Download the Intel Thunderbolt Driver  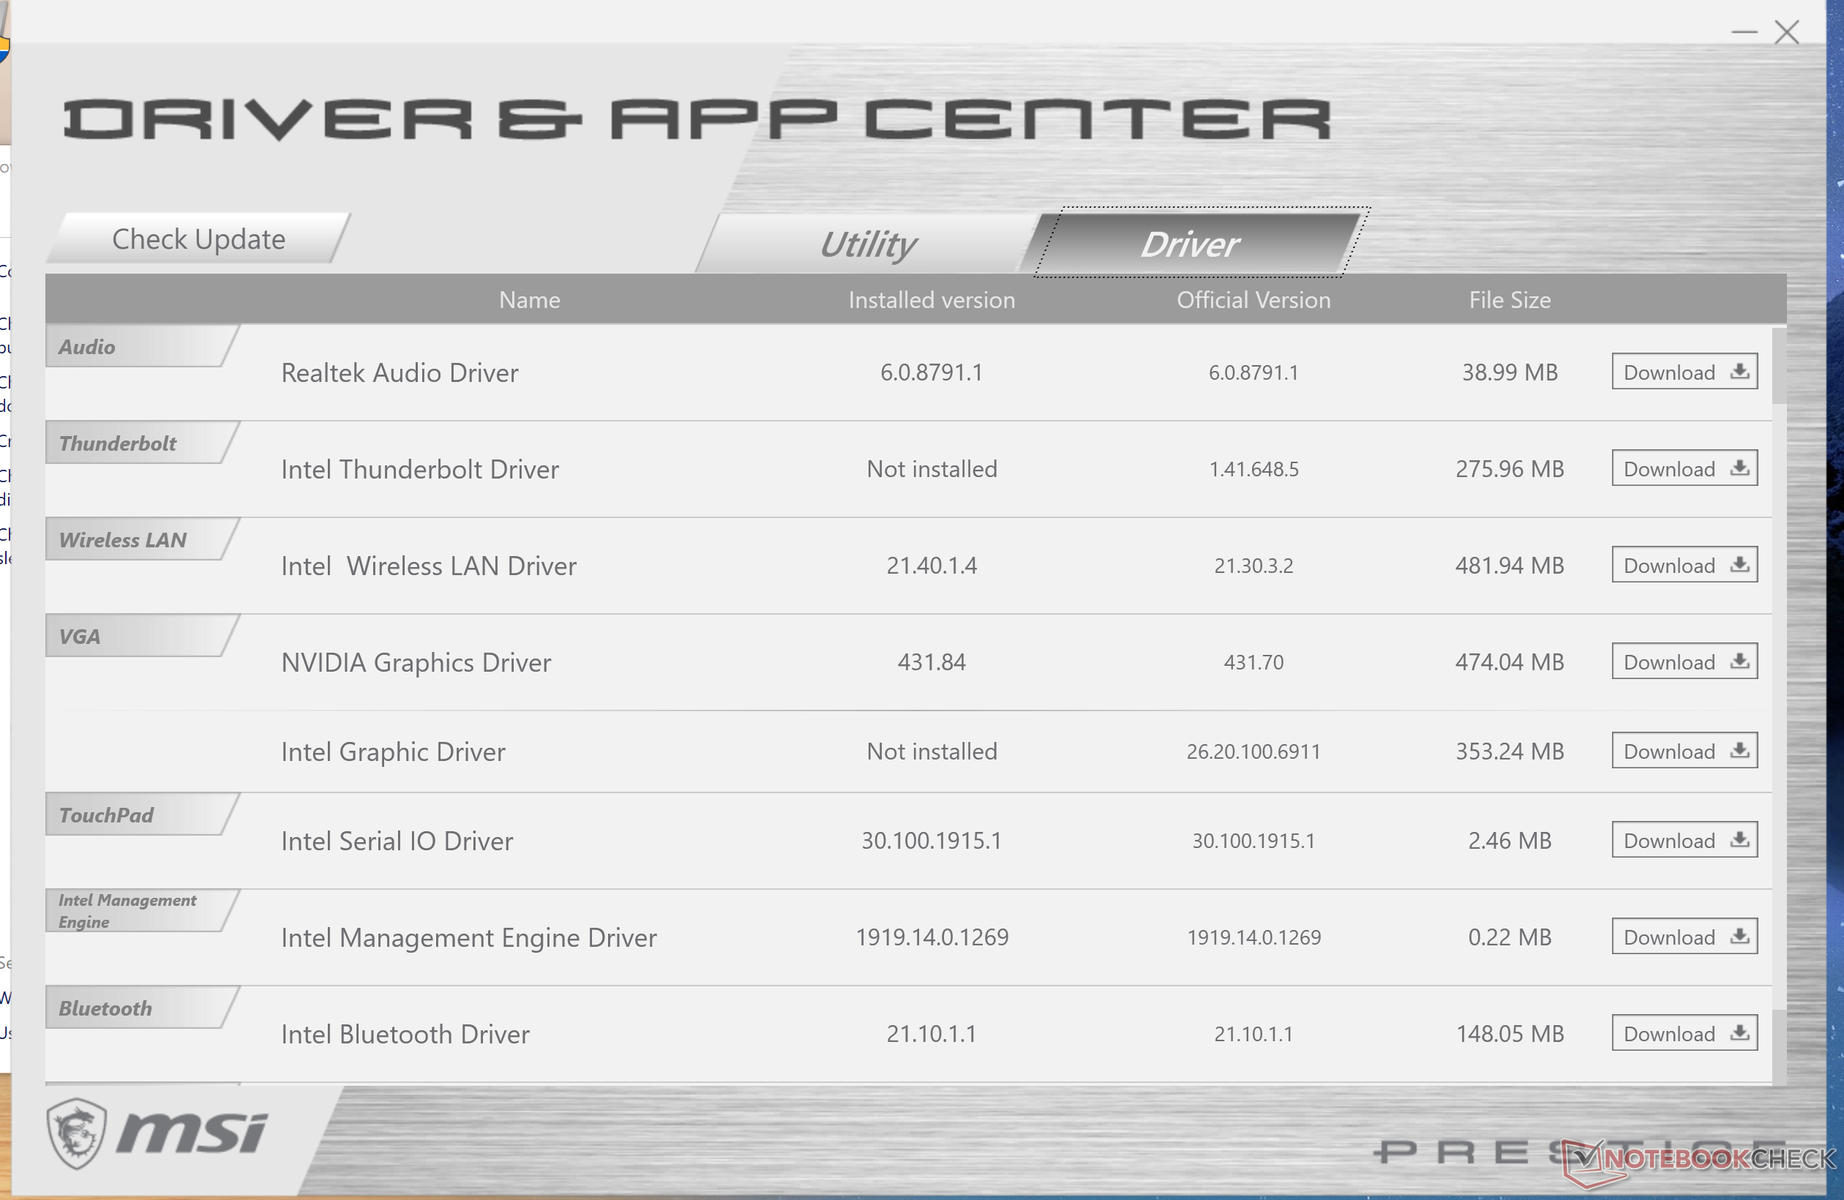click(1685, 469)
